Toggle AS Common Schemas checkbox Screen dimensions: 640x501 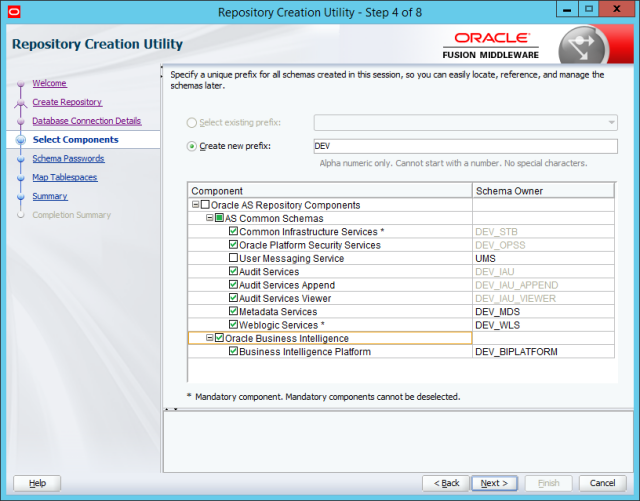219,218
